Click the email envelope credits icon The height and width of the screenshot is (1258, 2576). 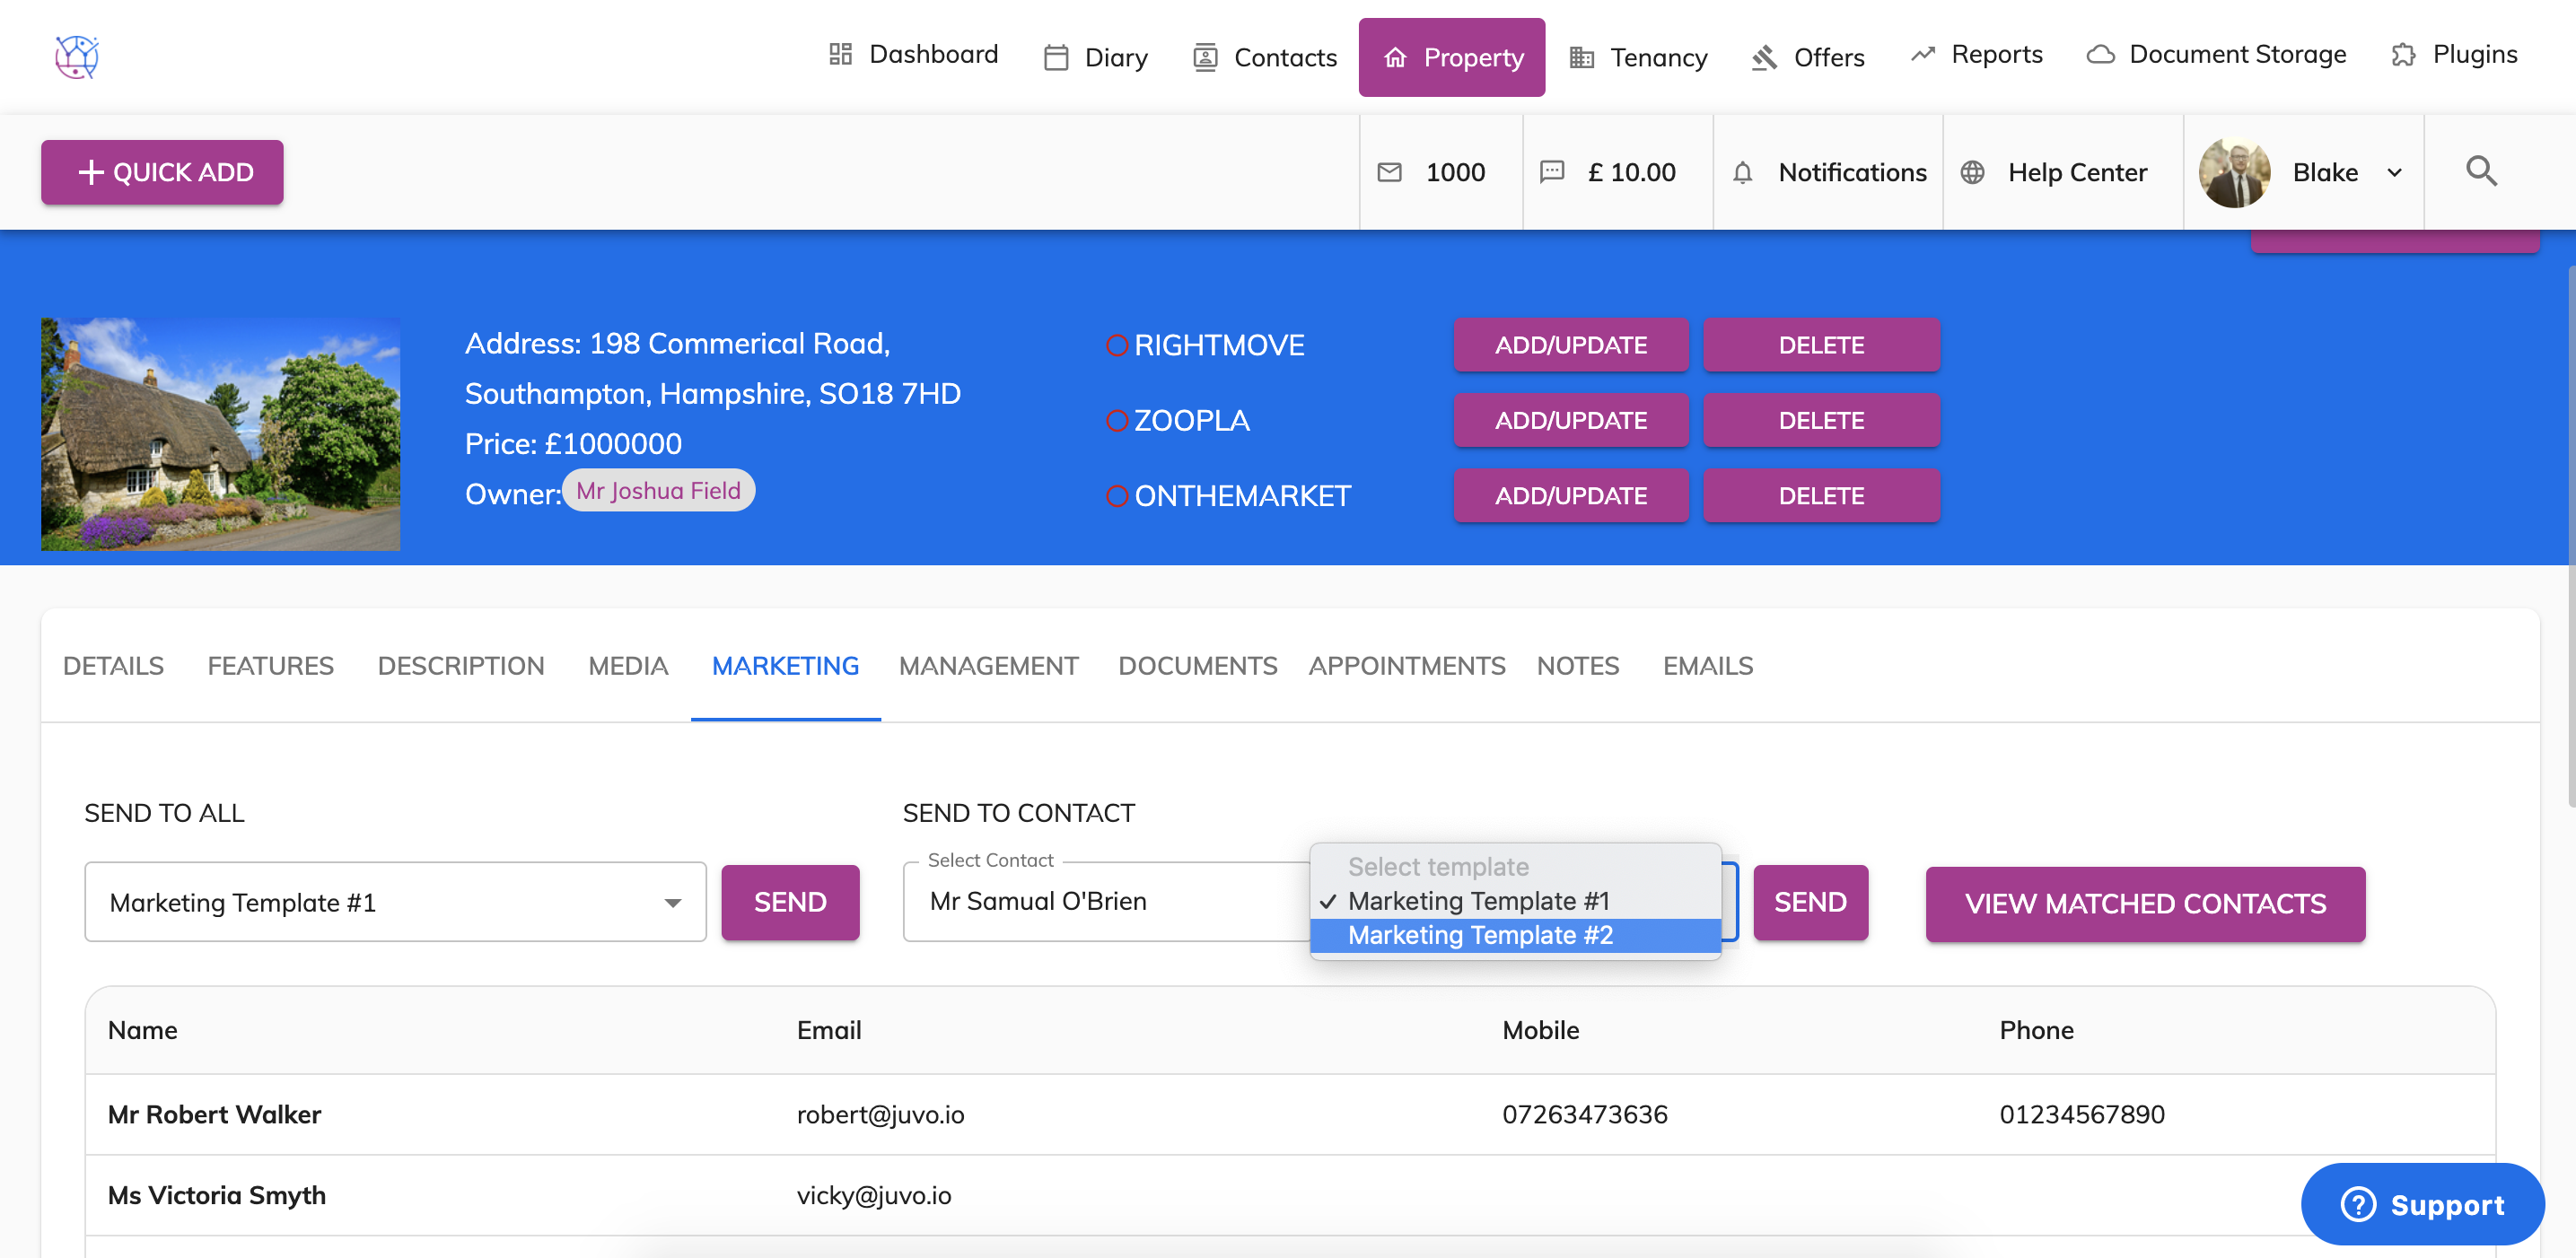(1389, 172)
